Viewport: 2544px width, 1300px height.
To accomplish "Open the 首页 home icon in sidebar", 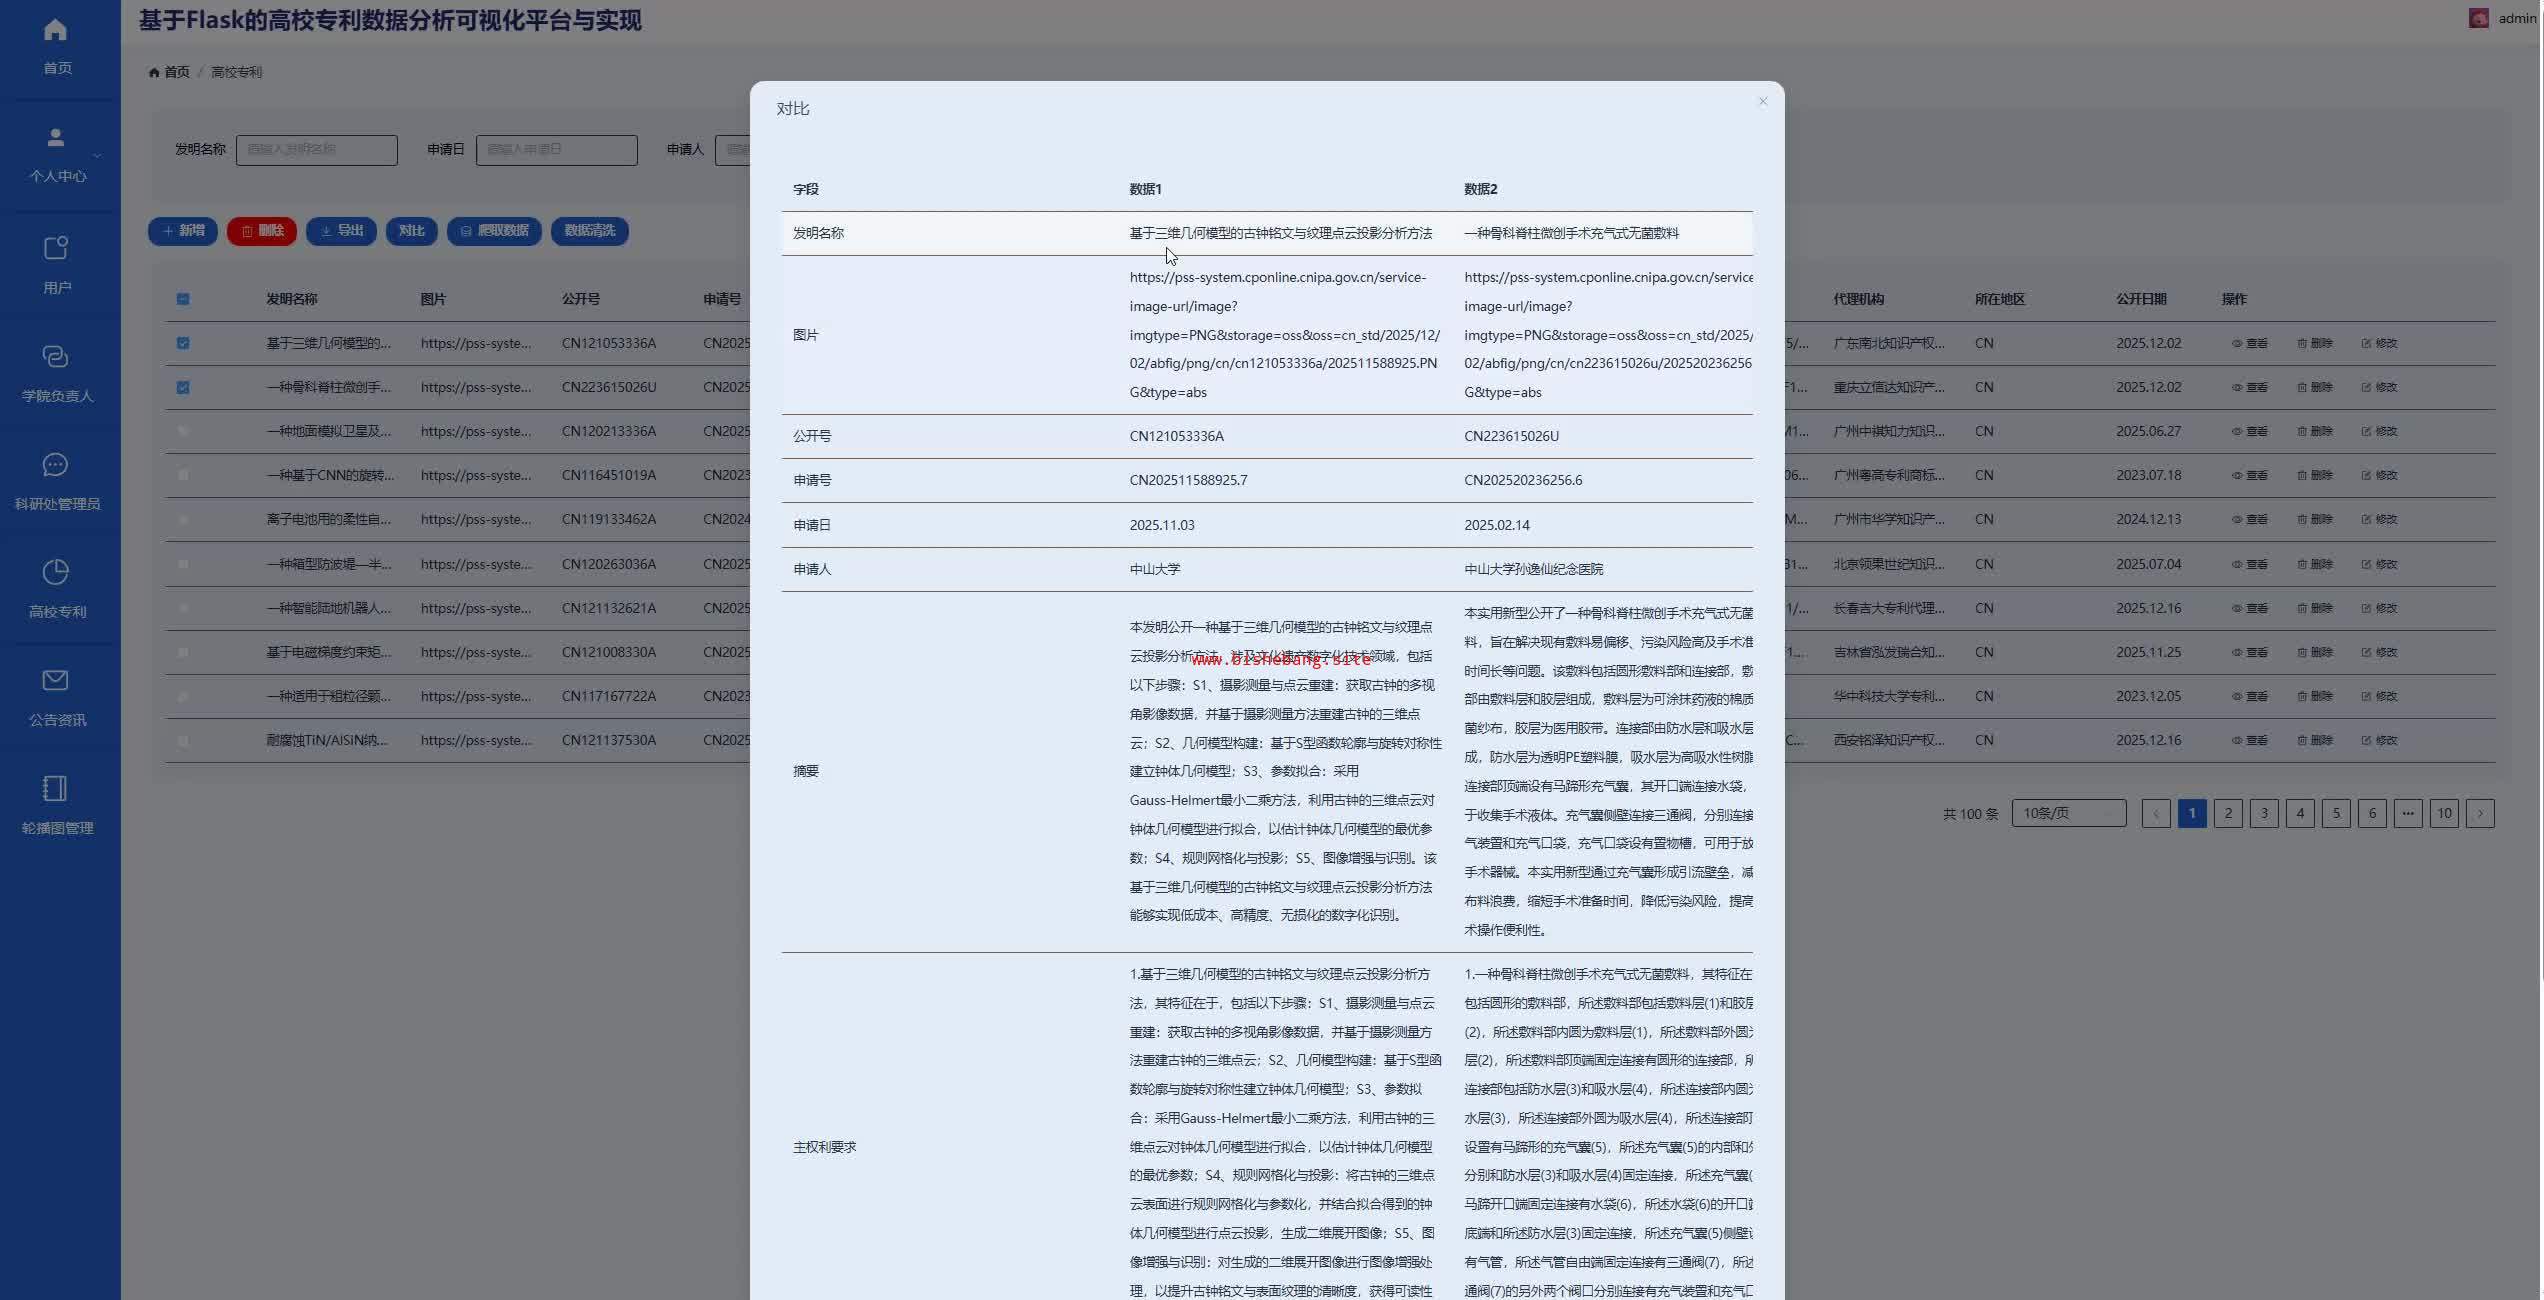I will coord(56,30).
